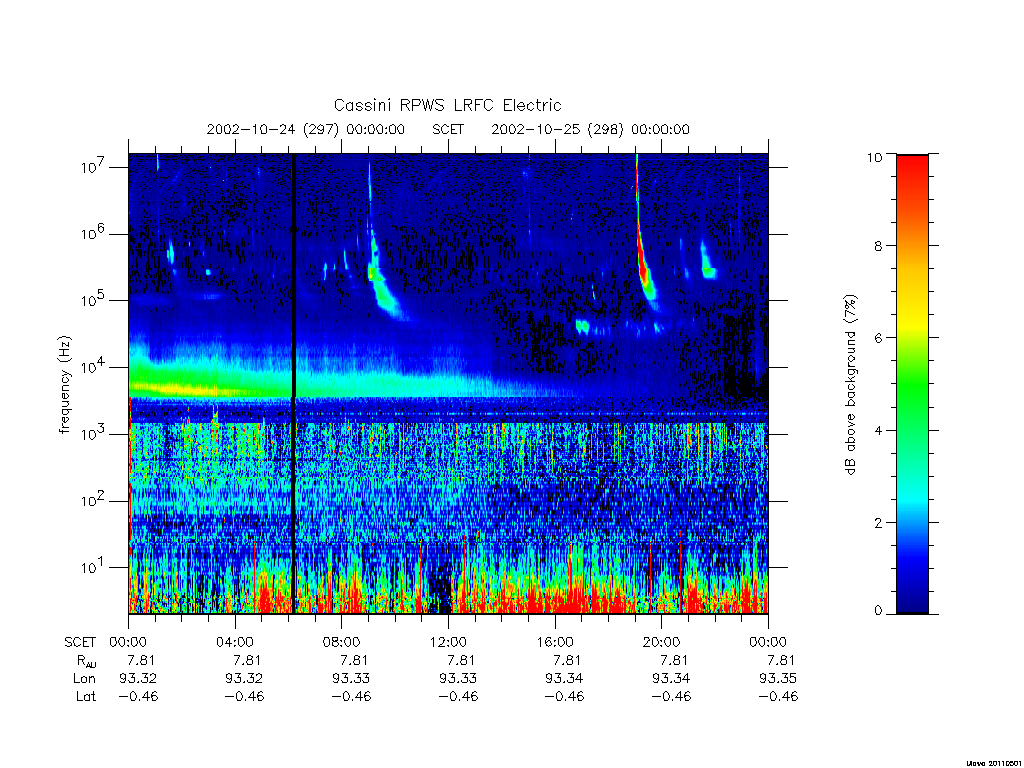Select the 16:00 time tick label

point(554,642)
